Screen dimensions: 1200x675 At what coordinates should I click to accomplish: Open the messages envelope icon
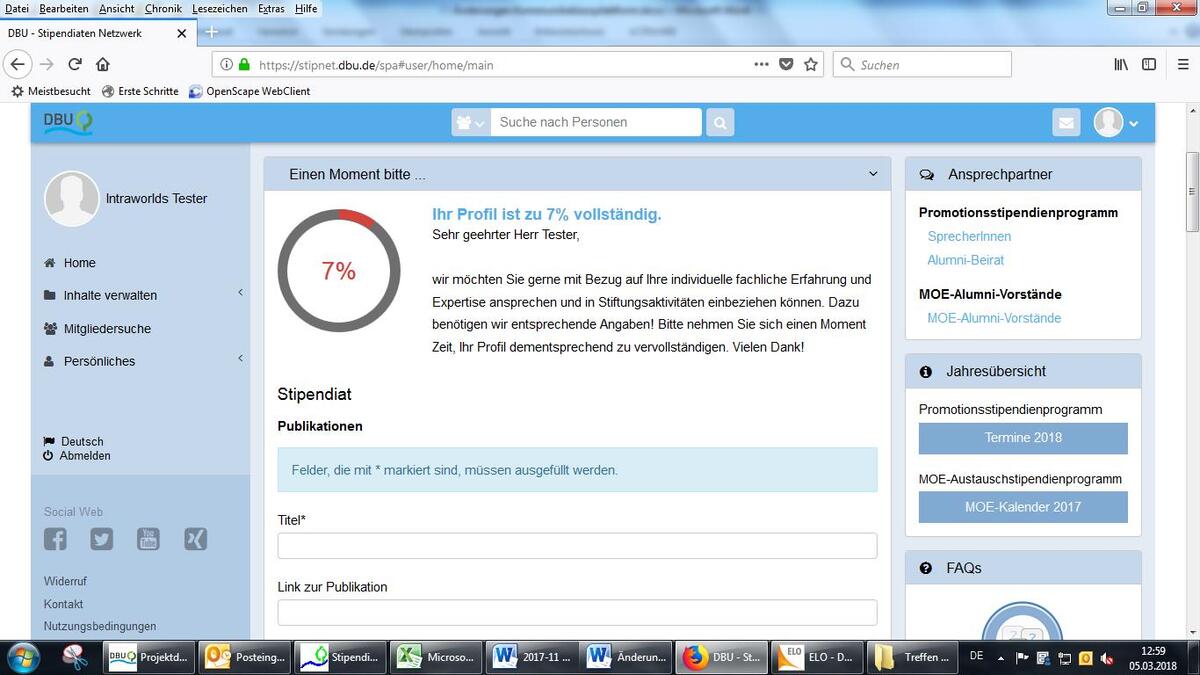[x=1066, y=122]
